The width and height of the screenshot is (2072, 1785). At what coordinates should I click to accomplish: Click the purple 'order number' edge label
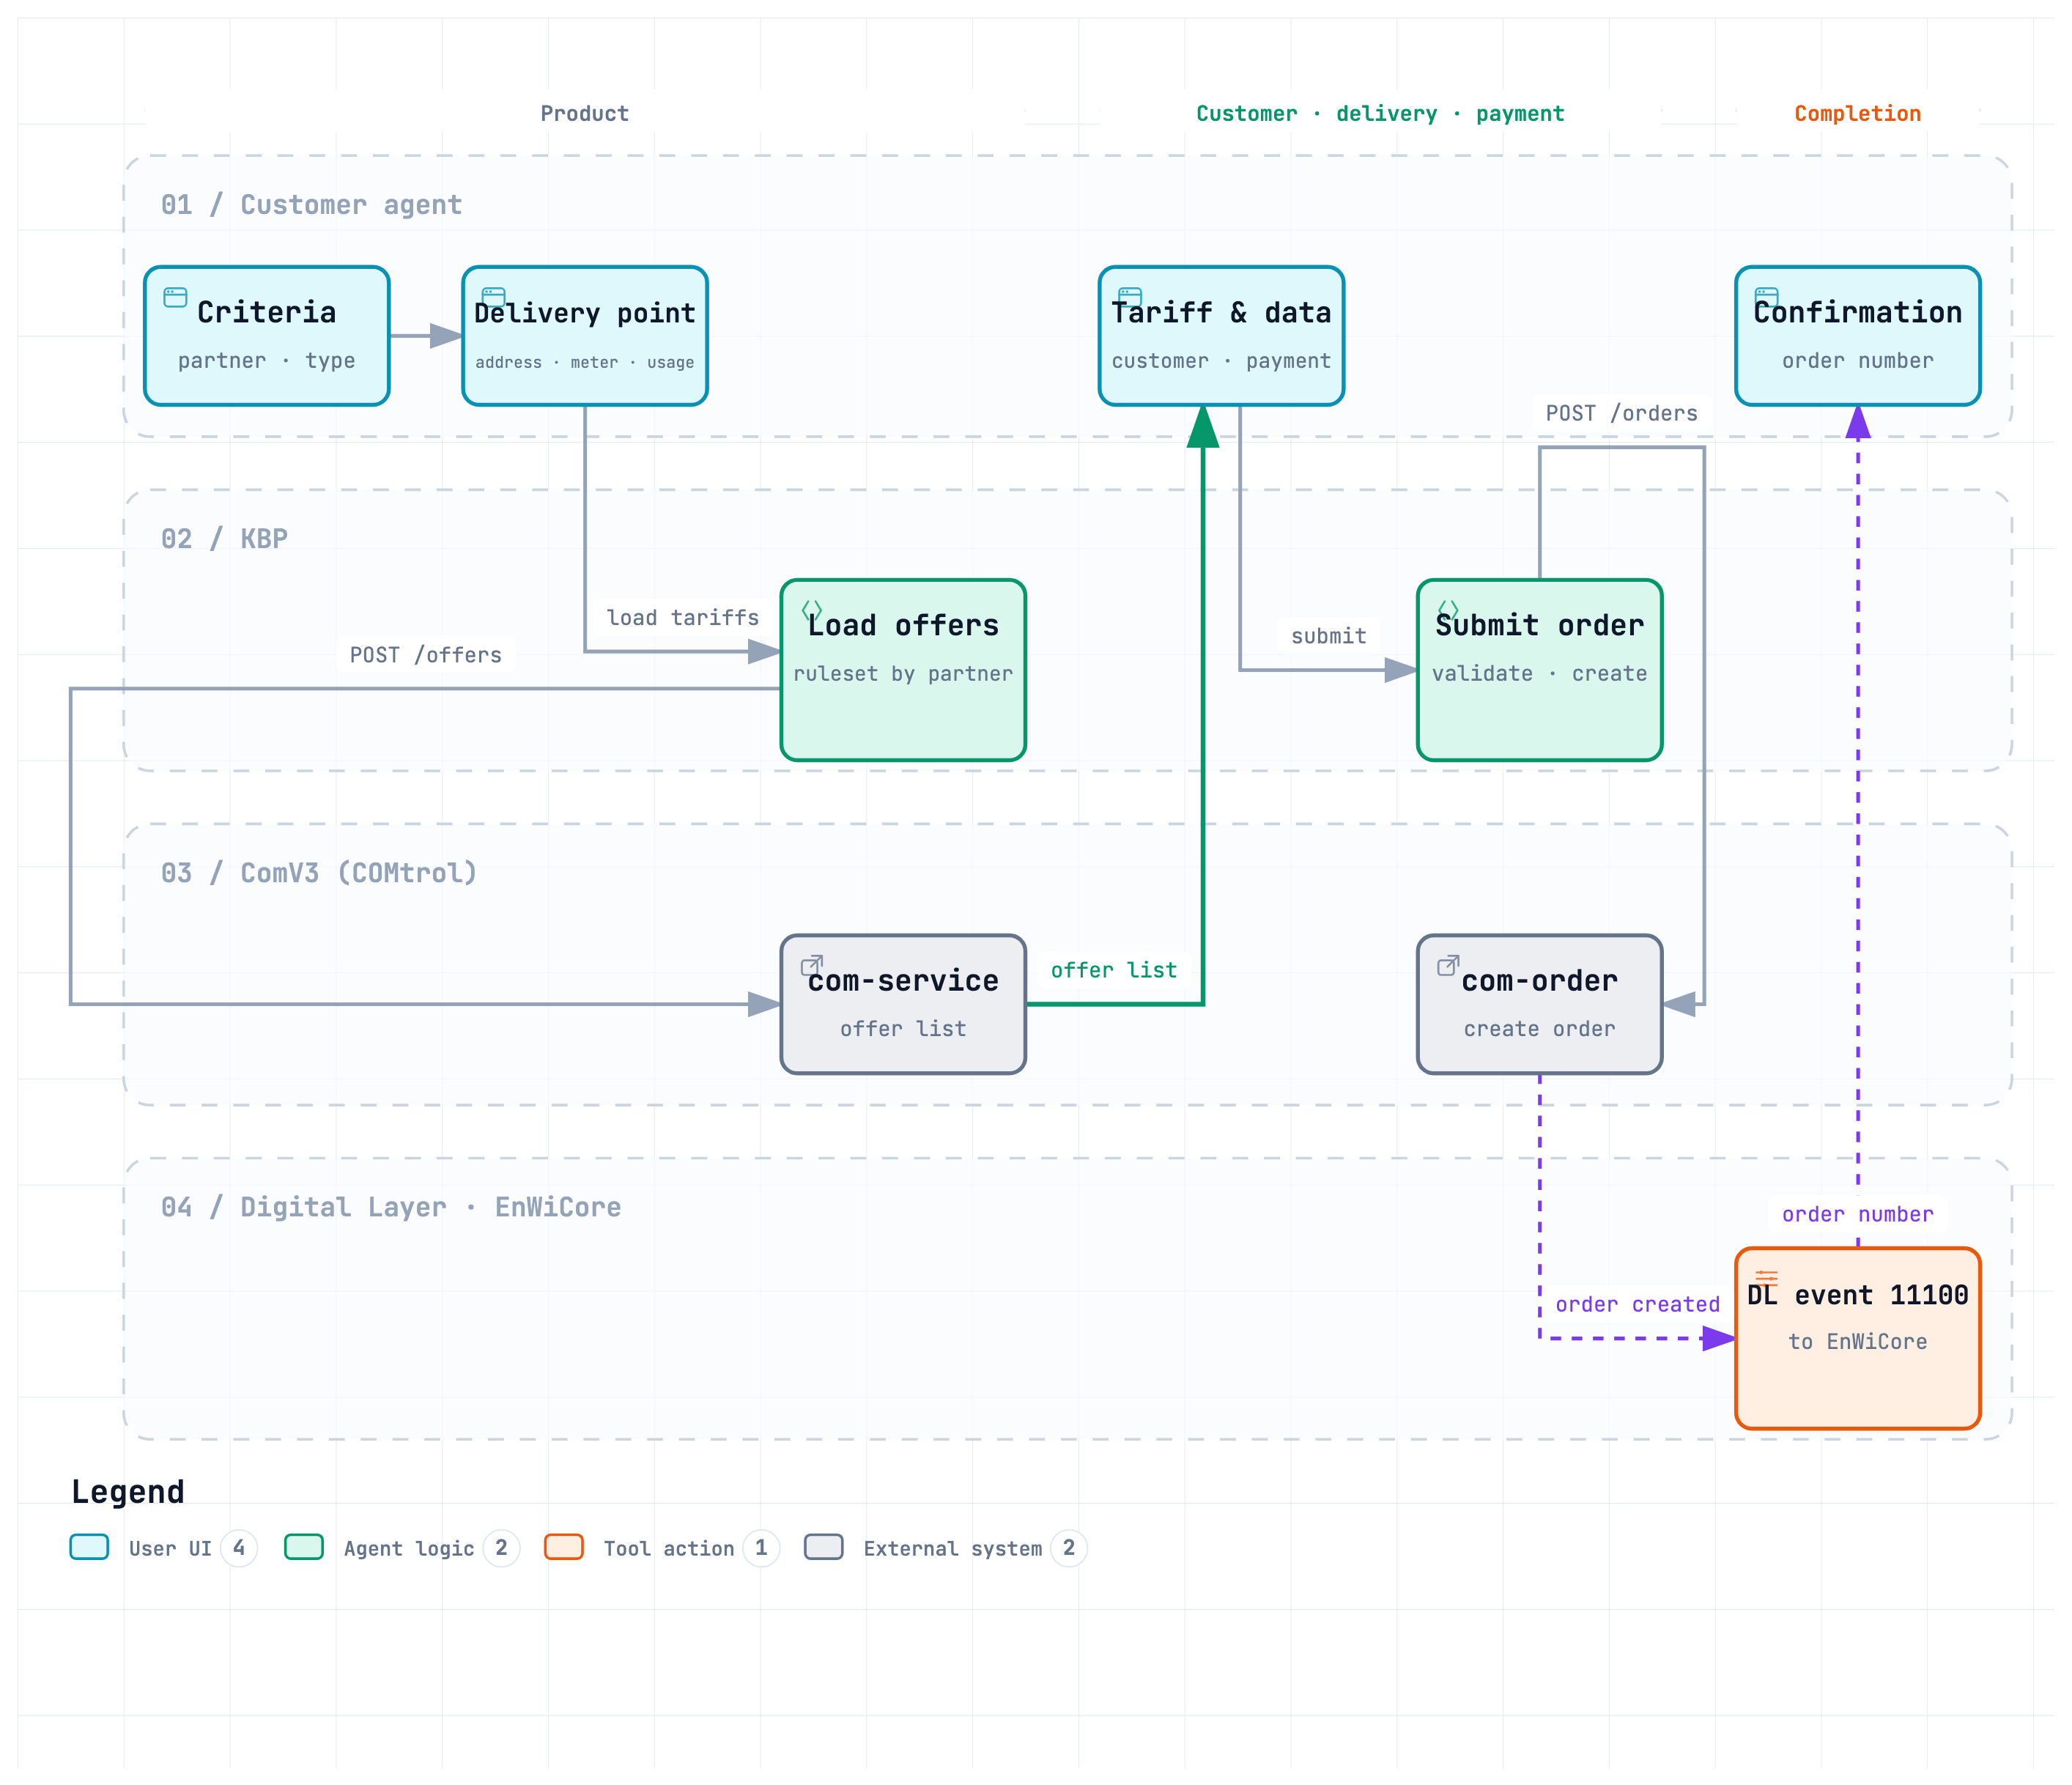(1858, 1214)
